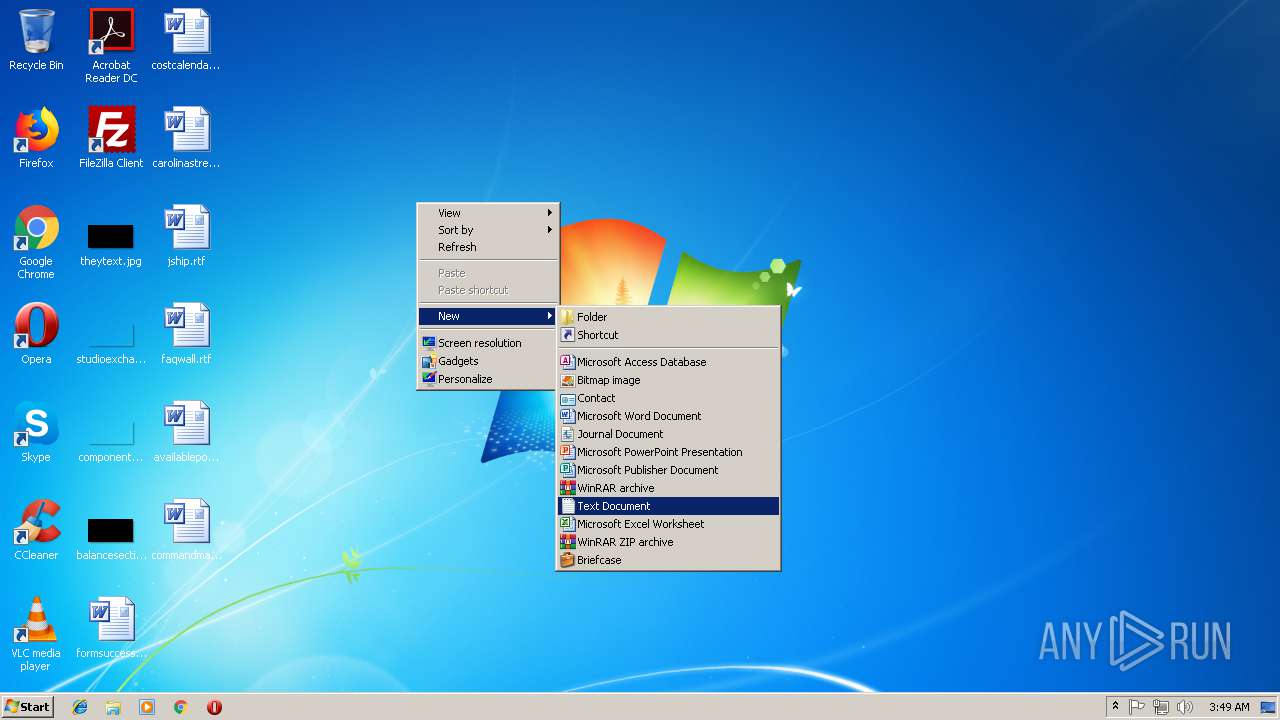1280x720 pixels.
Task: Open Screen resolution from context menu
Action: tap(488, 343)
